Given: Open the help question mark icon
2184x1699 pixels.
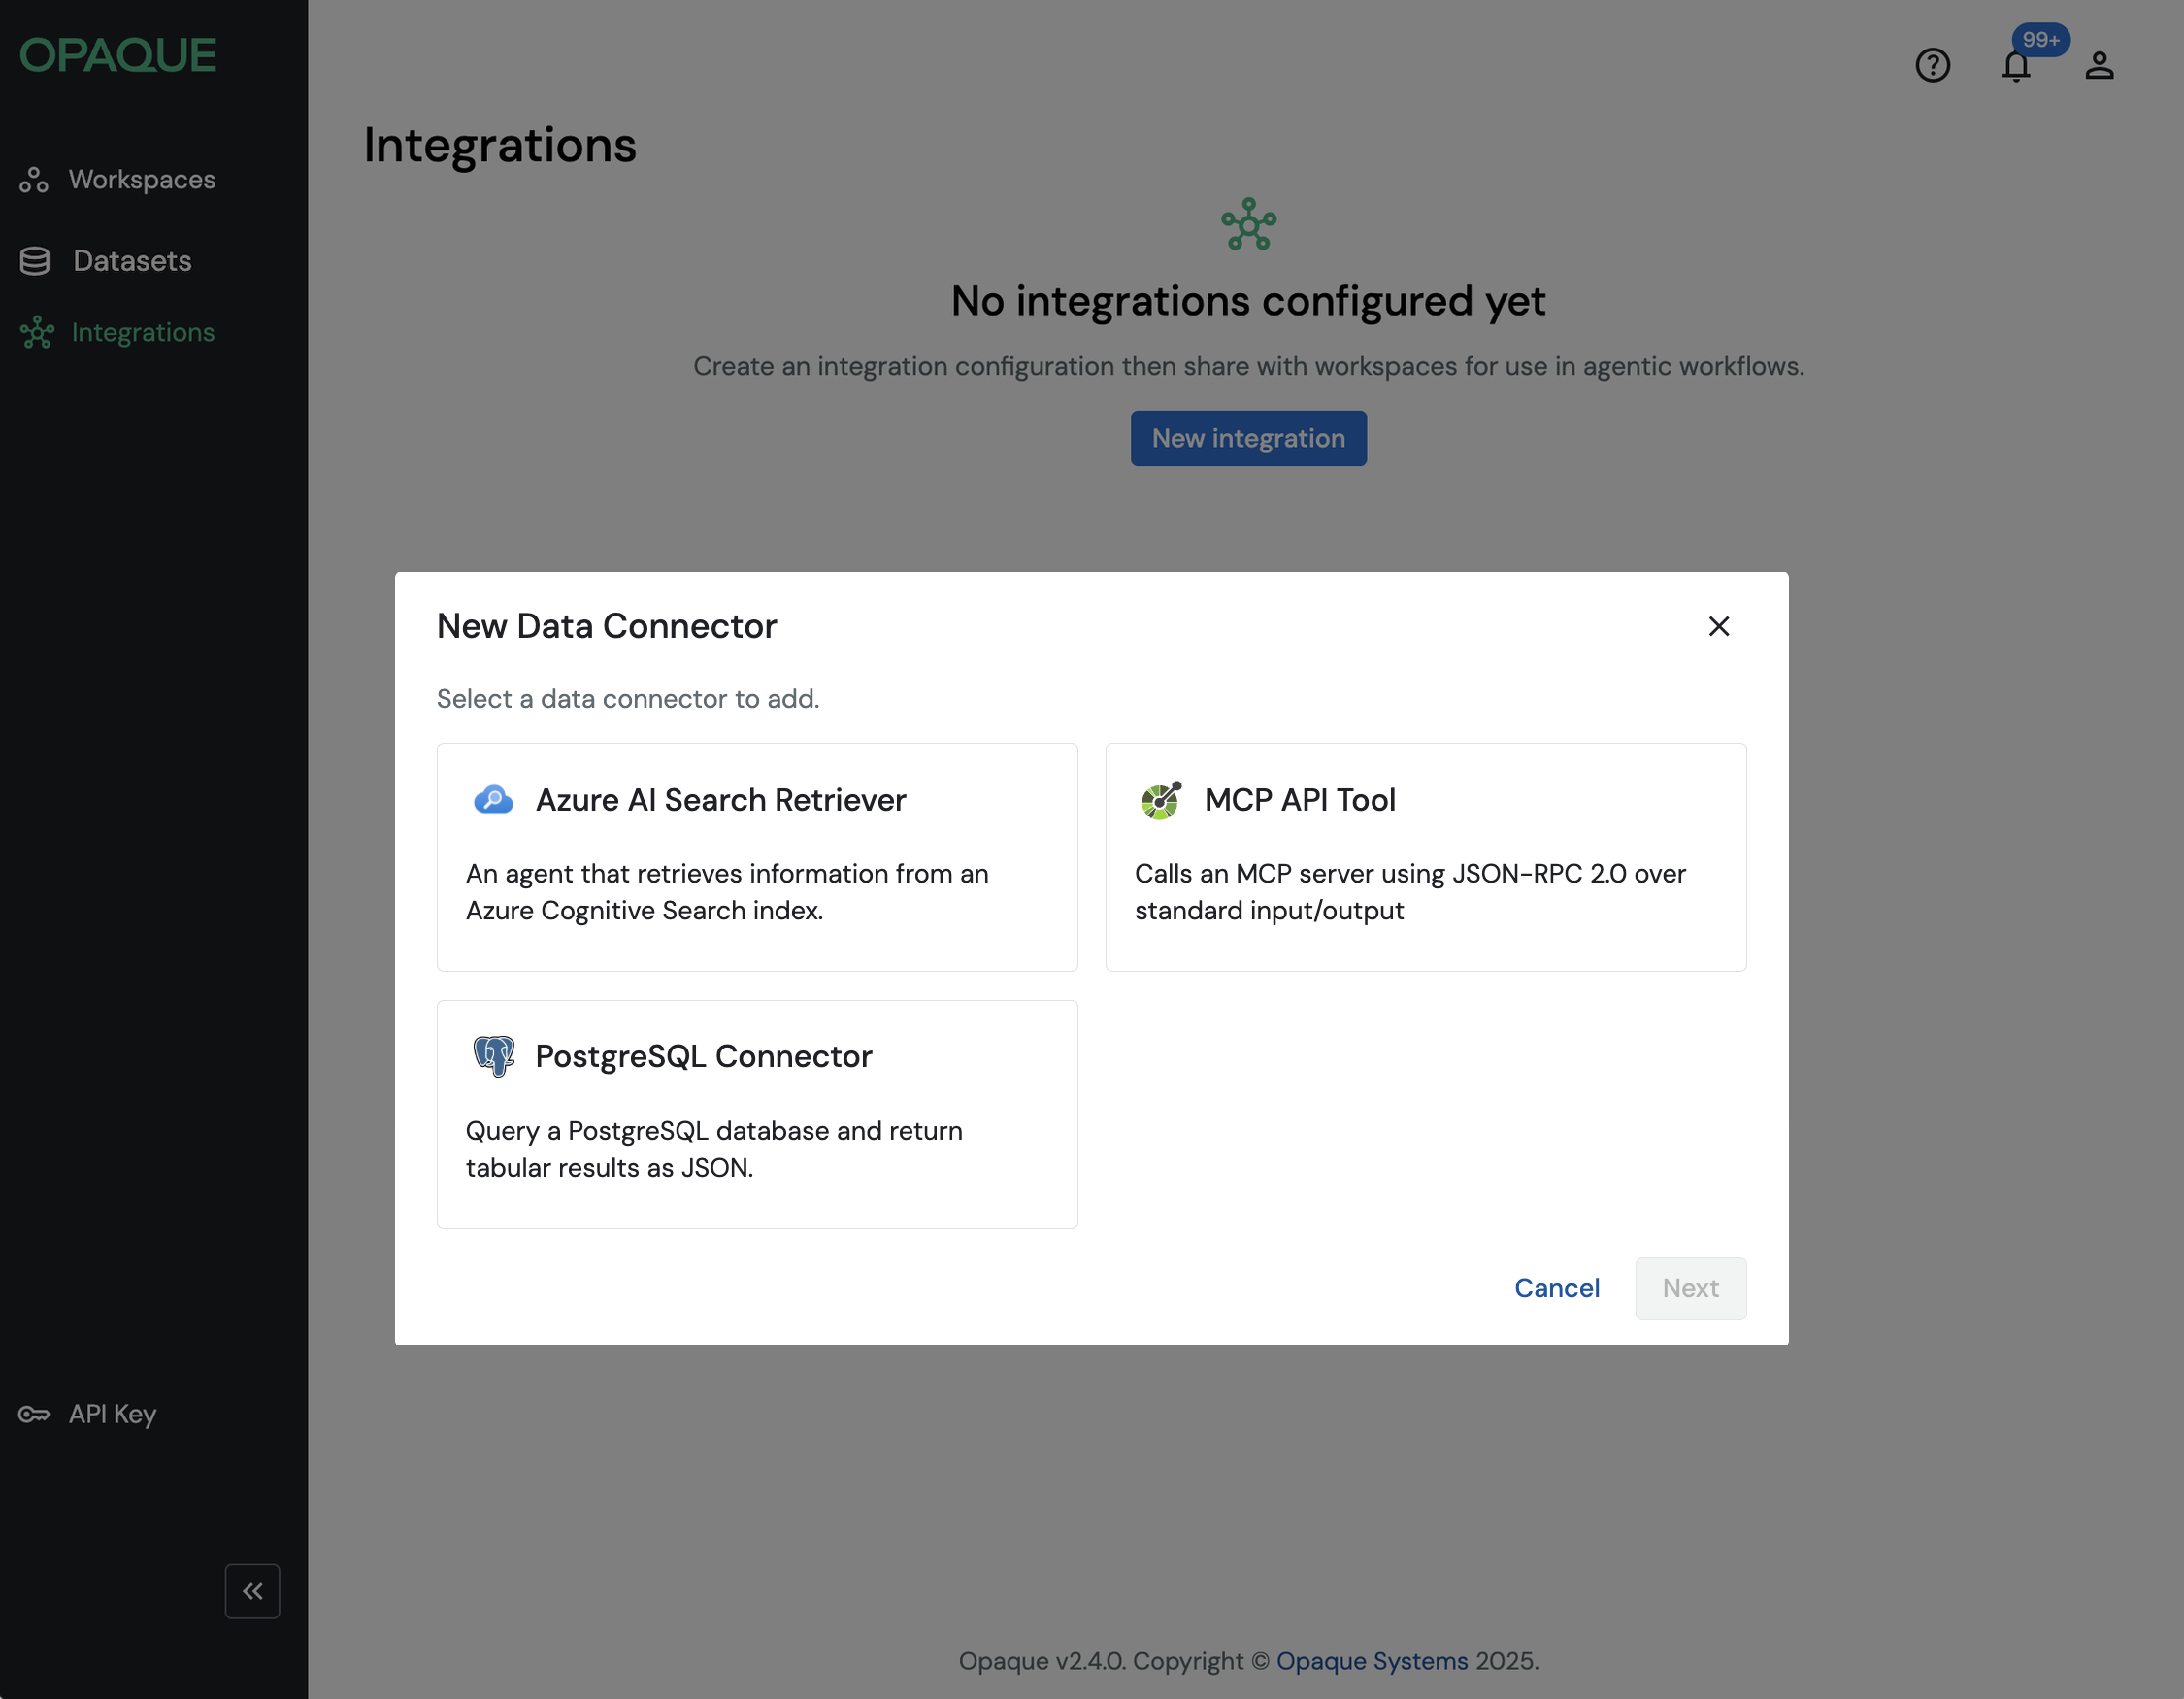Looking at the screenshot, I should click(x=1932, y=66).
